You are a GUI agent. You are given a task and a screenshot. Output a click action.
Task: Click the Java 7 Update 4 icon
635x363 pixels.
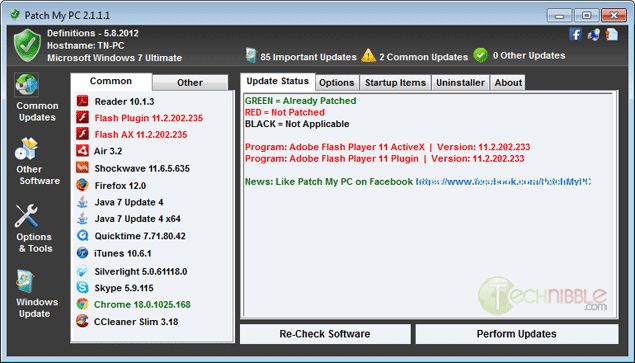(x=82, y=202)
